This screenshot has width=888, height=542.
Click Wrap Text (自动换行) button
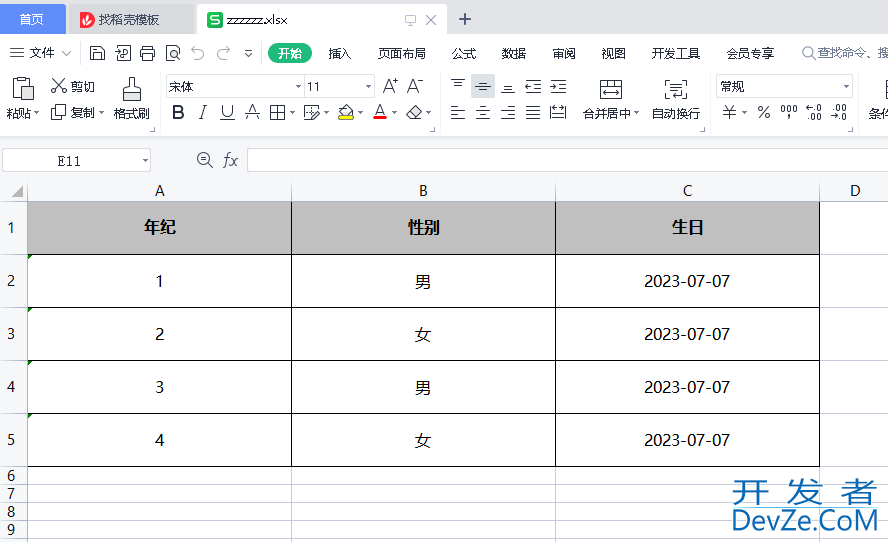coord(676,99)
